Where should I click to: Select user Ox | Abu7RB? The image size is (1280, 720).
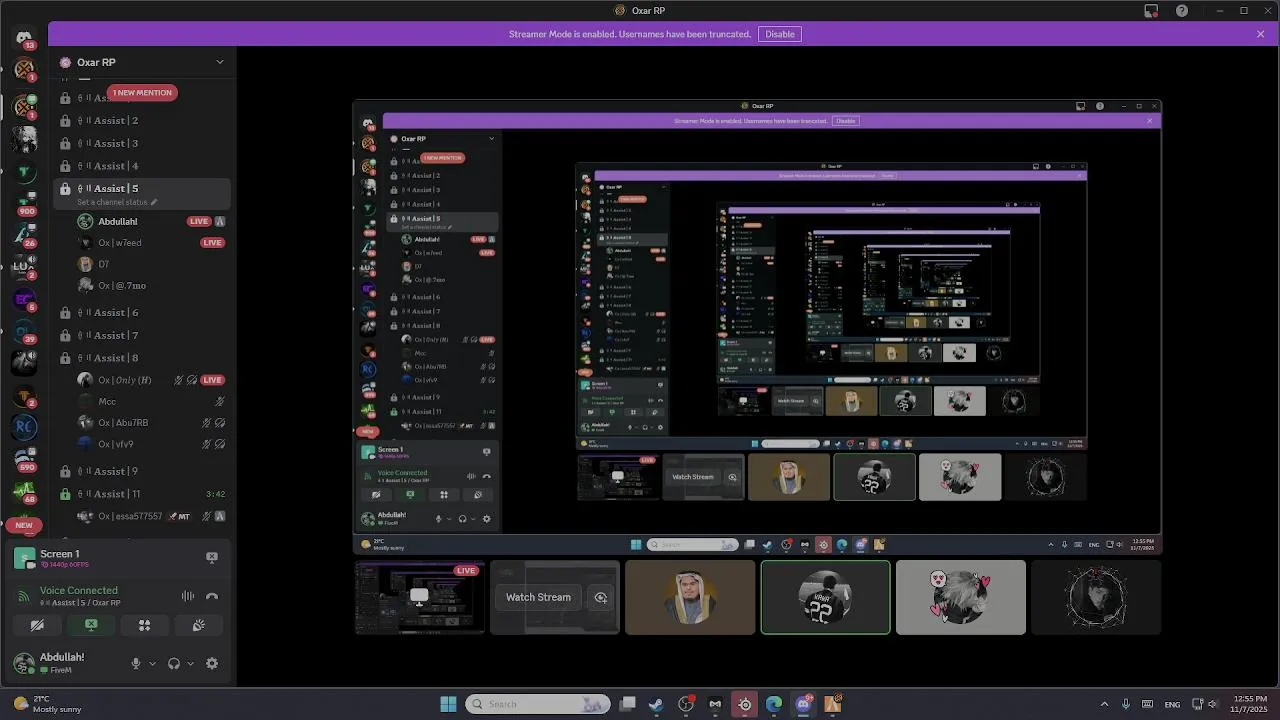152,423
